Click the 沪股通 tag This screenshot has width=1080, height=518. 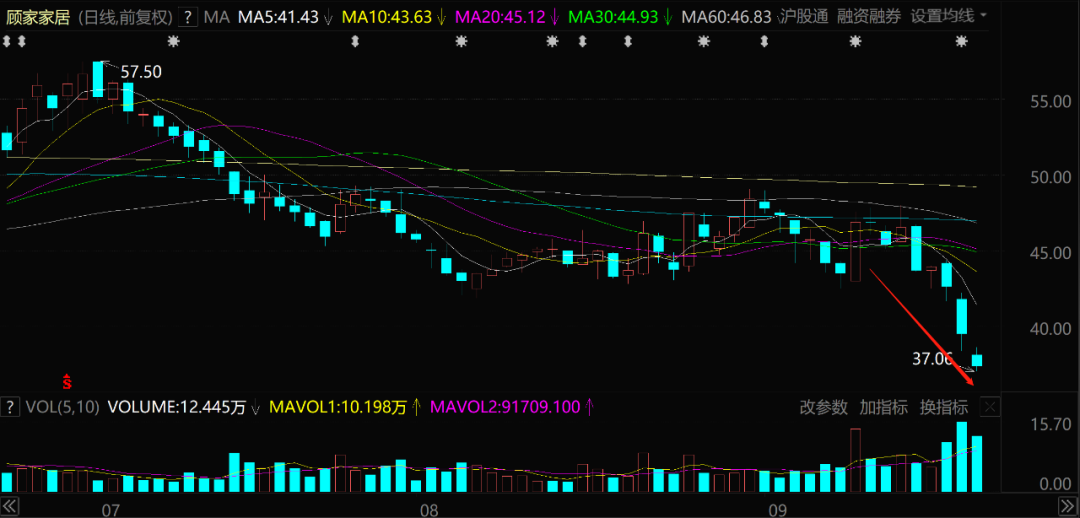(803, 17)
